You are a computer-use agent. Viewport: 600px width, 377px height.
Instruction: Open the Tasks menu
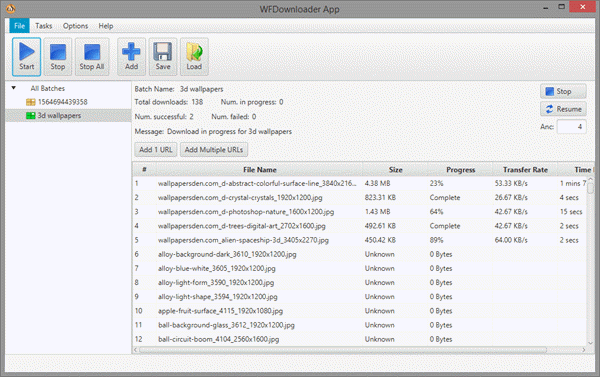tap(44, 26)
